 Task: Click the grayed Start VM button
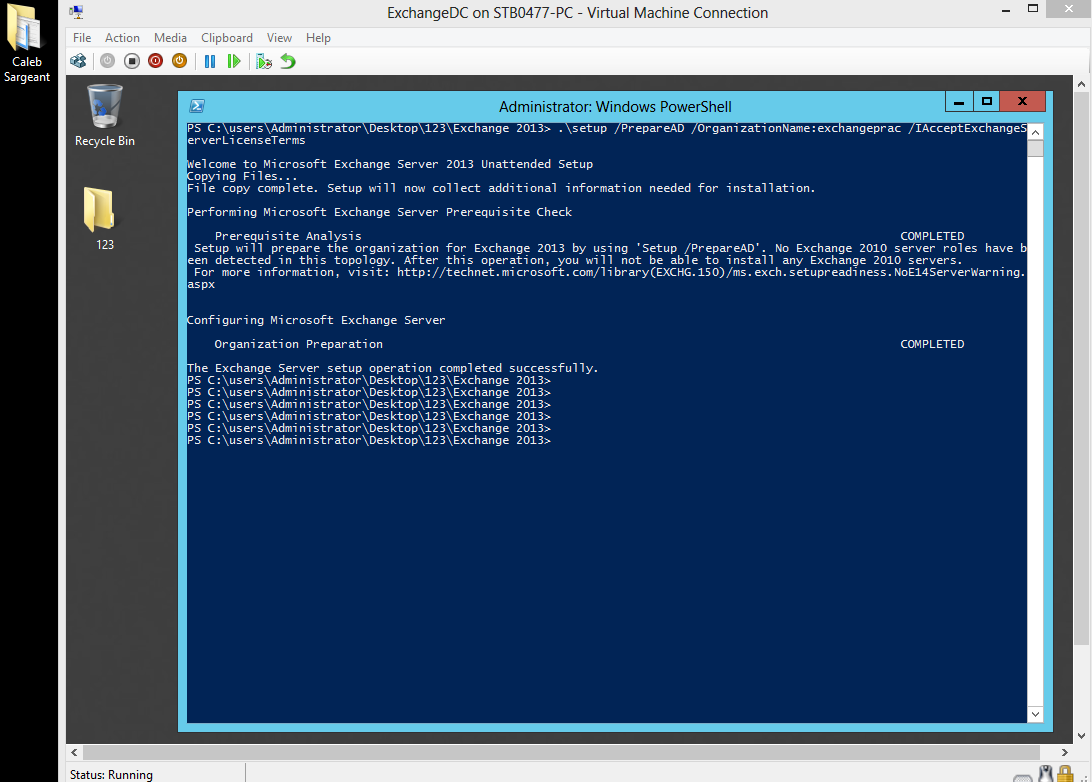point(107,61)
